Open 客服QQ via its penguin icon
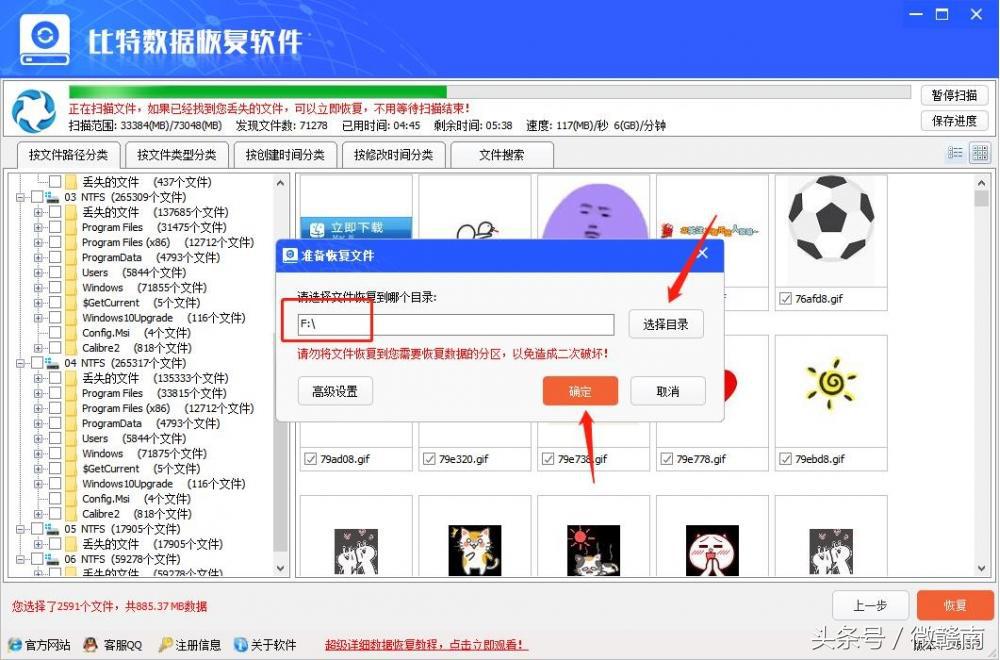 [90, 645]
